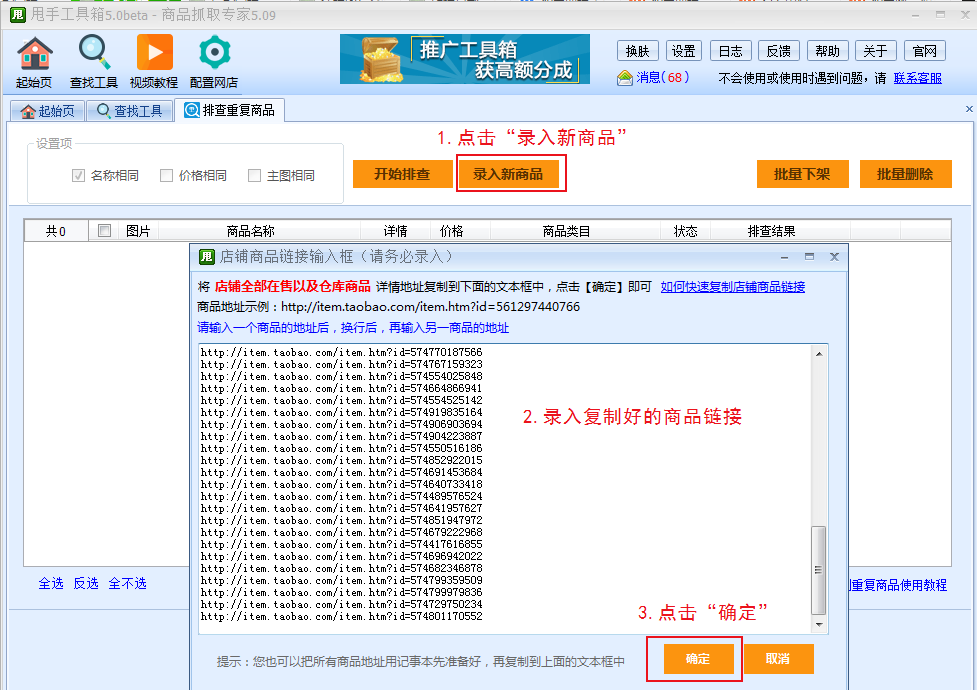Switch to the 查找工具 tab
The image size is (977, 690).
click(x=130, y=111)
